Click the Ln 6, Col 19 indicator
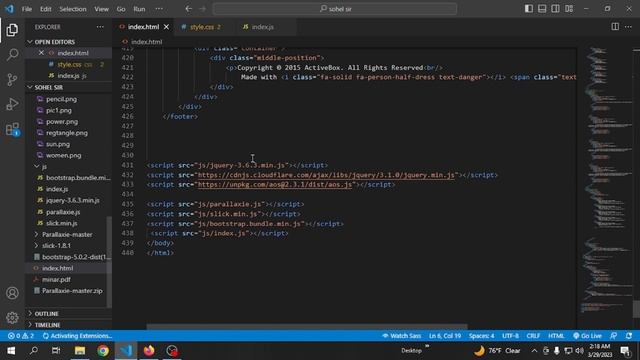 (x=444, y=336)
